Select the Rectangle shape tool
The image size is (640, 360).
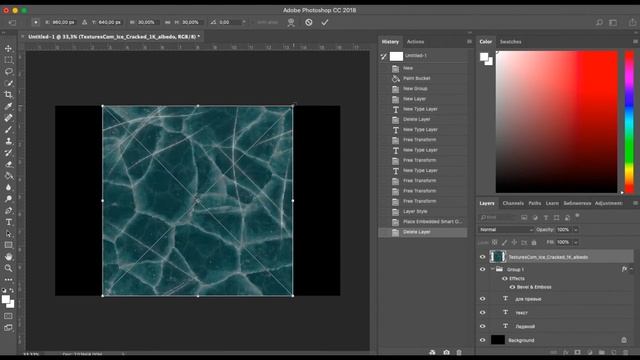(x=8, y=245)
